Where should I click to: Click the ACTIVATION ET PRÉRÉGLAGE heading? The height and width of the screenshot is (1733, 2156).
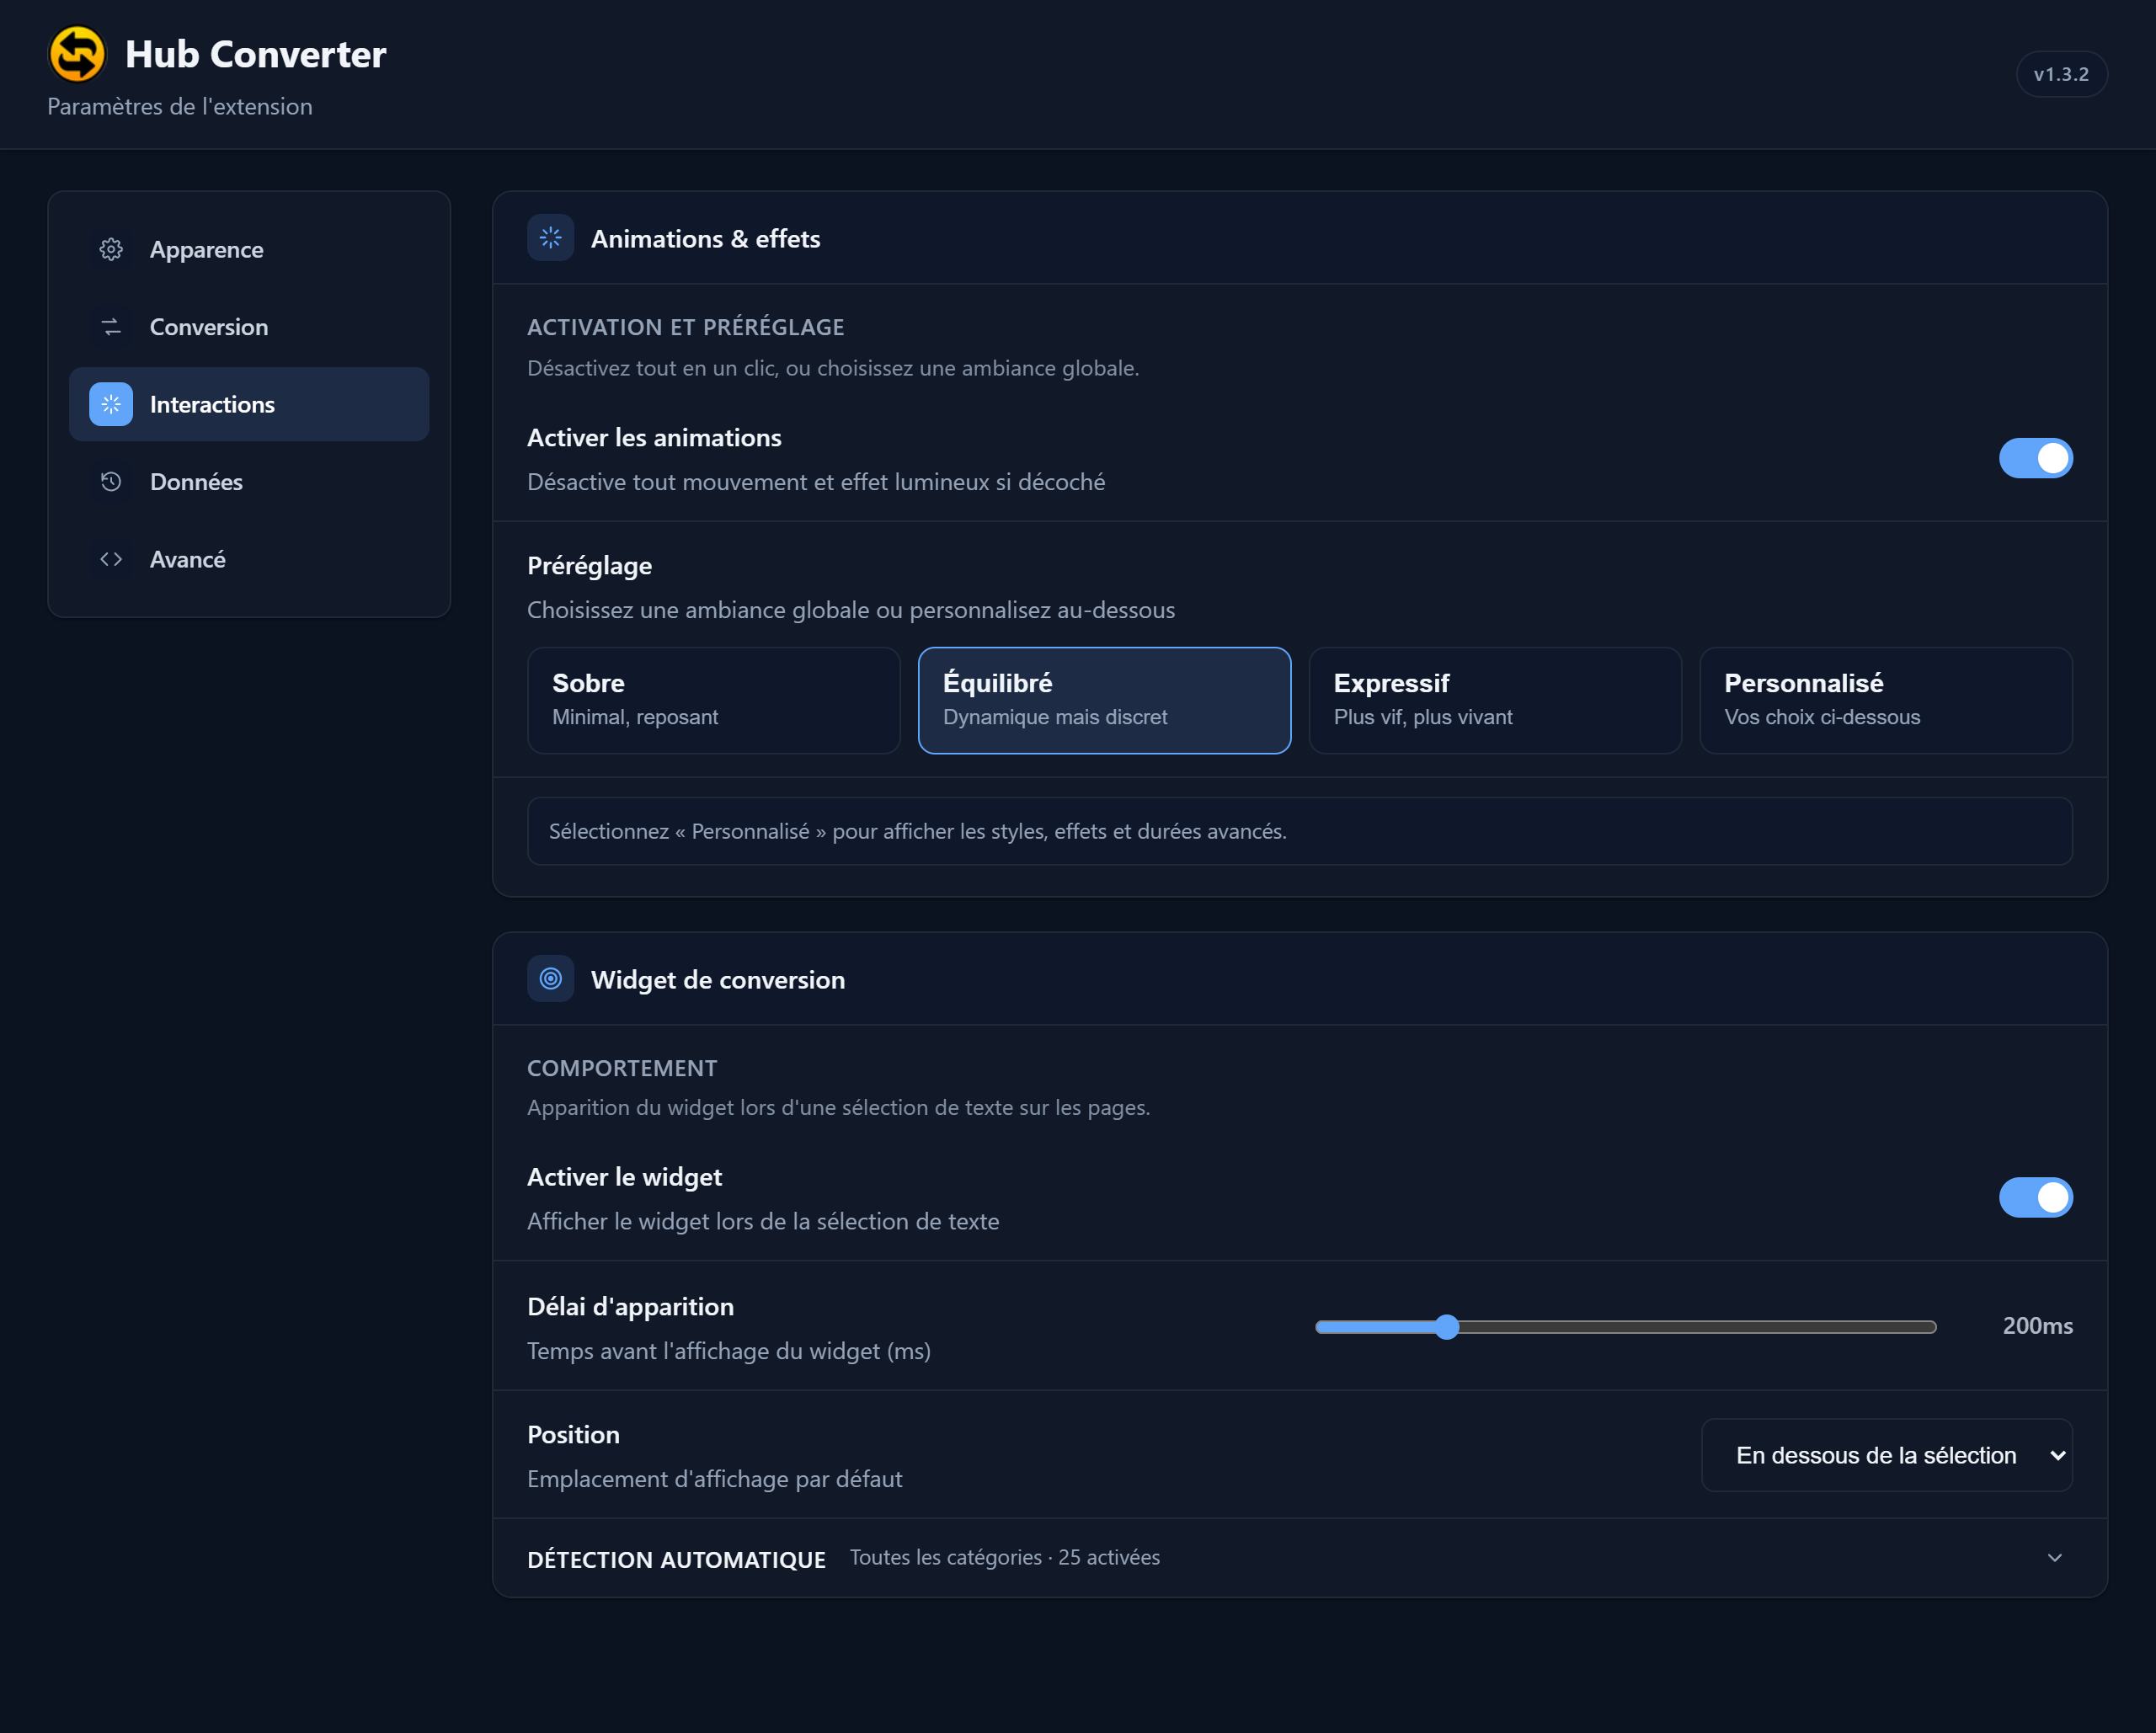tap(685, 327)
